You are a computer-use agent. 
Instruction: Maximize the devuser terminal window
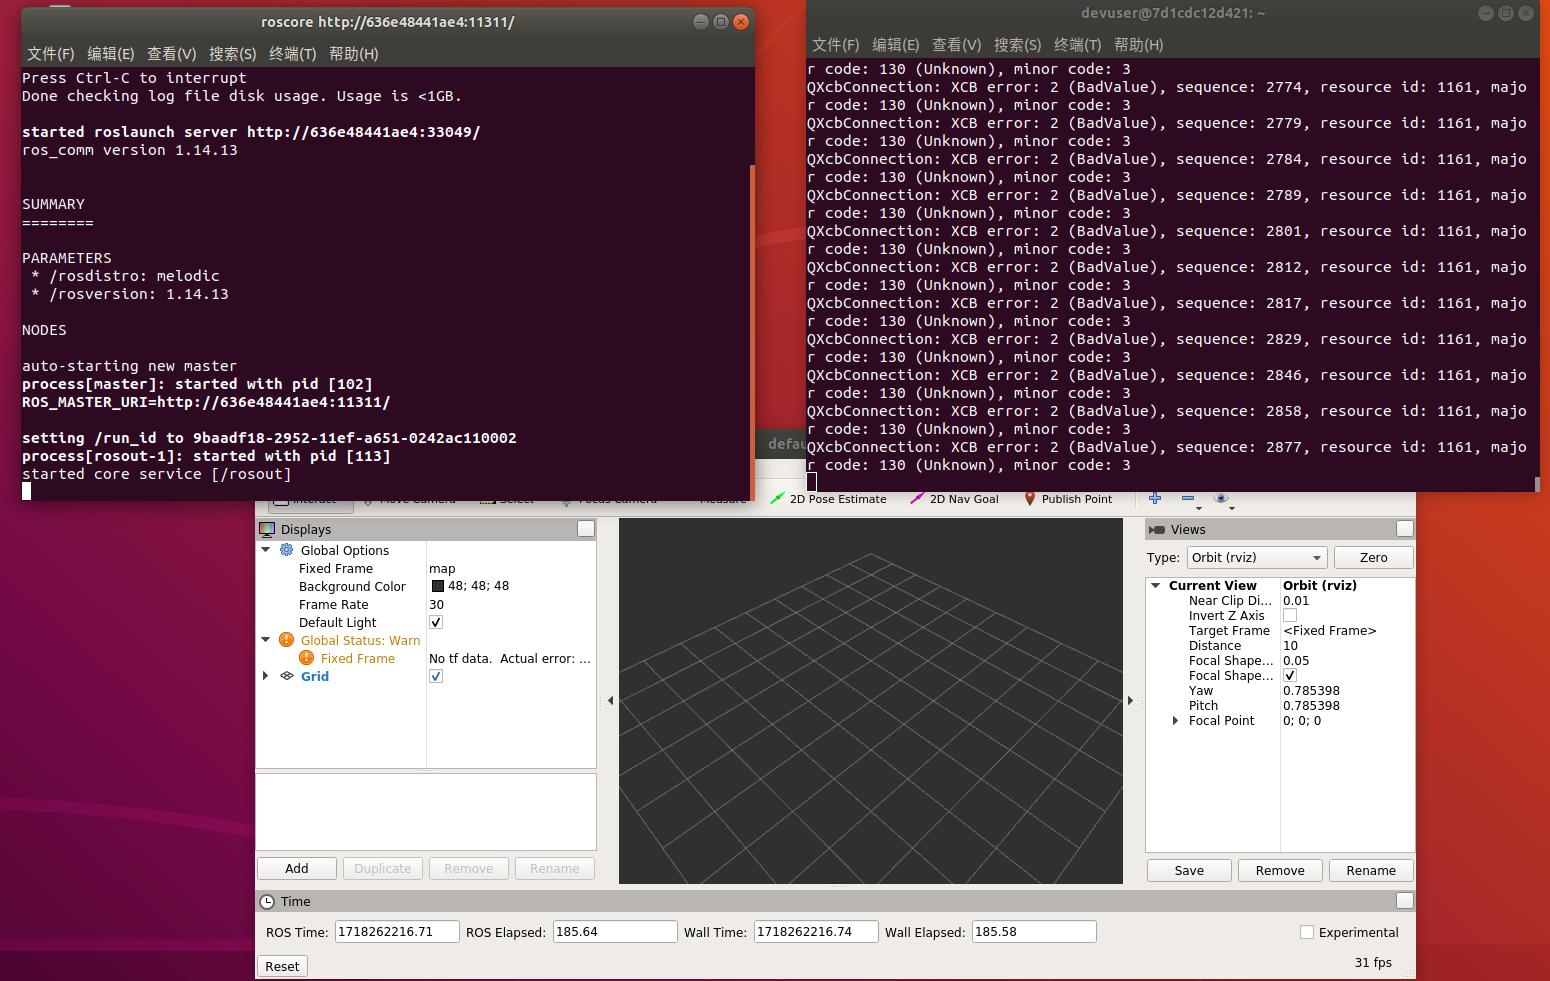pyautogui.click(x=1506, y=14)
